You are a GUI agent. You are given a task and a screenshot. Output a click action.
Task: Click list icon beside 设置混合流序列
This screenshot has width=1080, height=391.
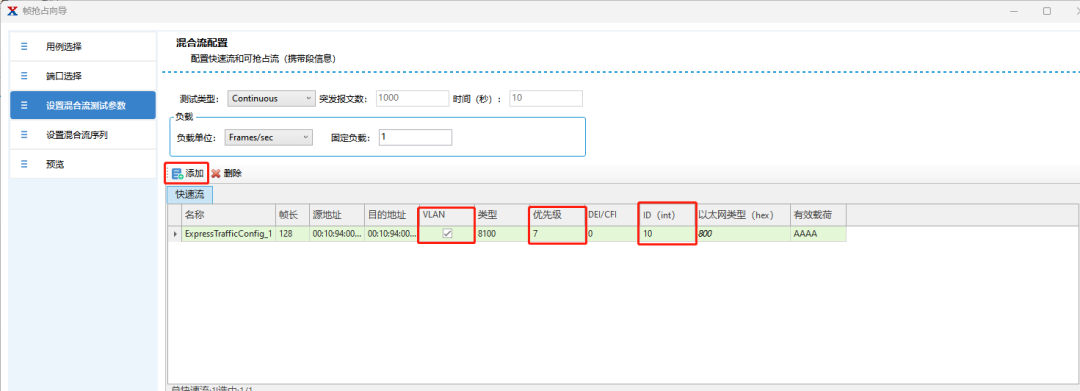[24, 135]
